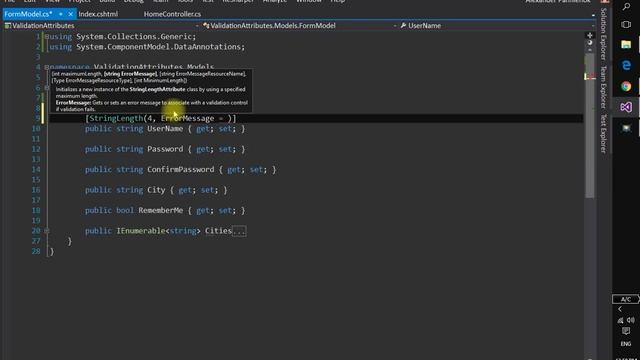Viewport: 640px width, 360px height.
Task: Click the FormModel class icon in navigation bar
Action: (x=206, y=26)
